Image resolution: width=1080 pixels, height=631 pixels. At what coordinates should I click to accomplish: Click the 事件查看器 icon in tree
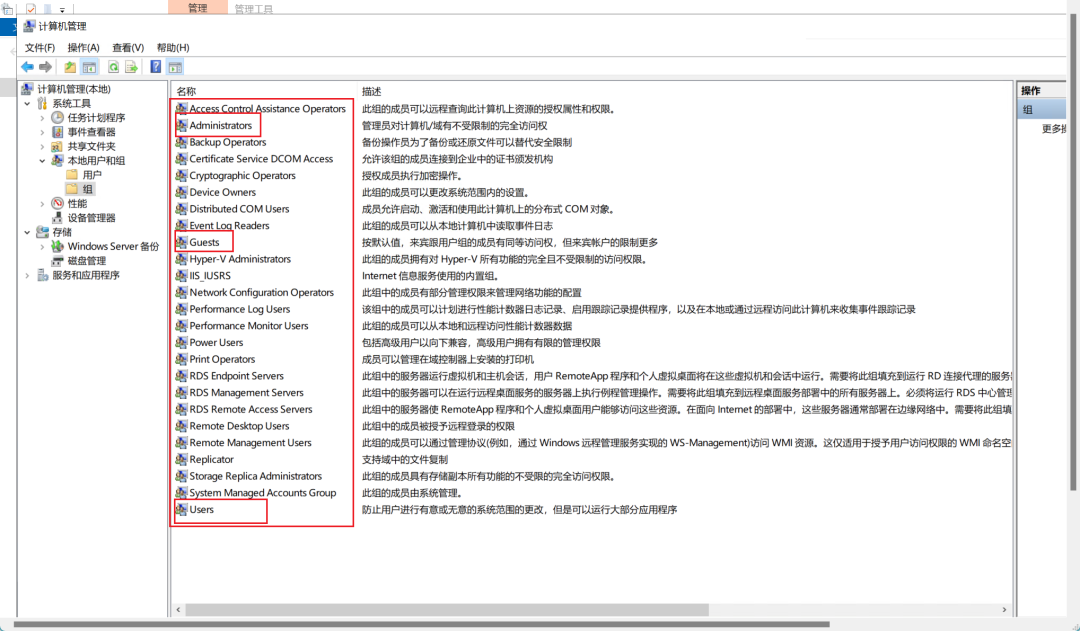pos(58,132)
